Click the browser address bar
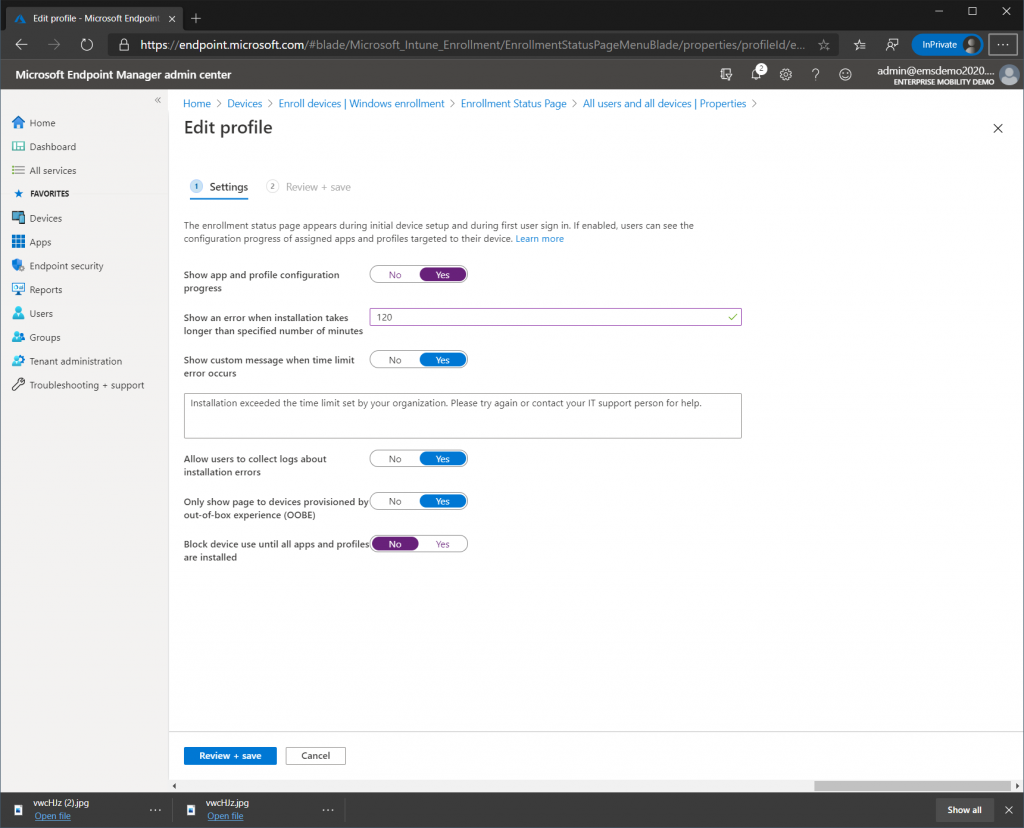The width and height of the screenshot is (1024, 828). pyautogui.click(x=472, y=44)
